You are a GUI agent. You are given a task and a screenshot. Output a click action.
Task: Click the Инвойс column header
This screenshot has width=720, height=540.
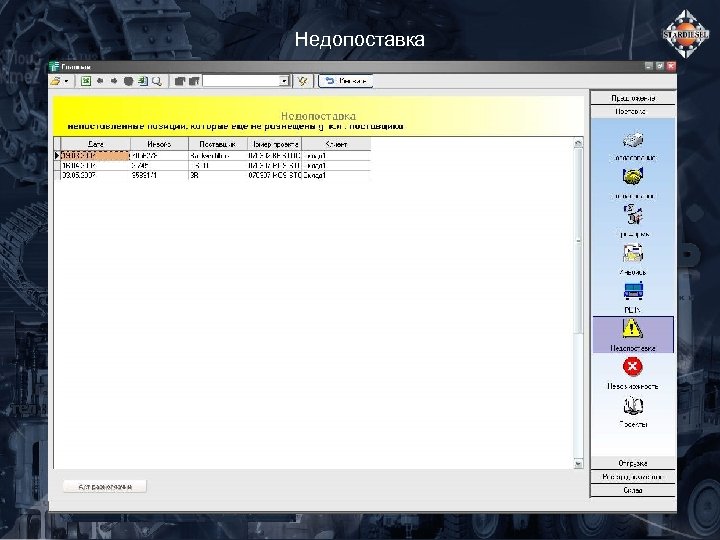(x=159, y=144)
